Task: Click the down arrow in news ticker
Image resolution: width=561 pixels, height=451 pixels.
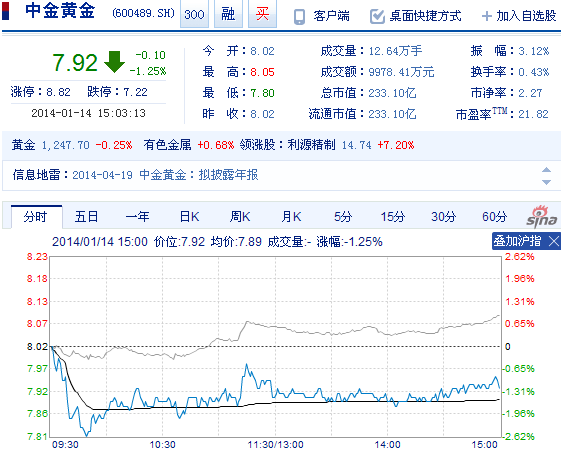Action: [546, 182]
